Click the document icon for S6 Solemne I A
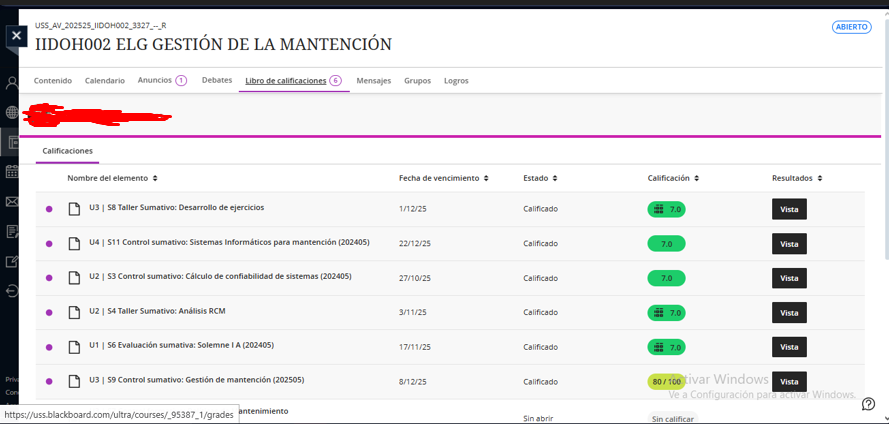This screenshot has width=889, height=424. click(73, 347)
